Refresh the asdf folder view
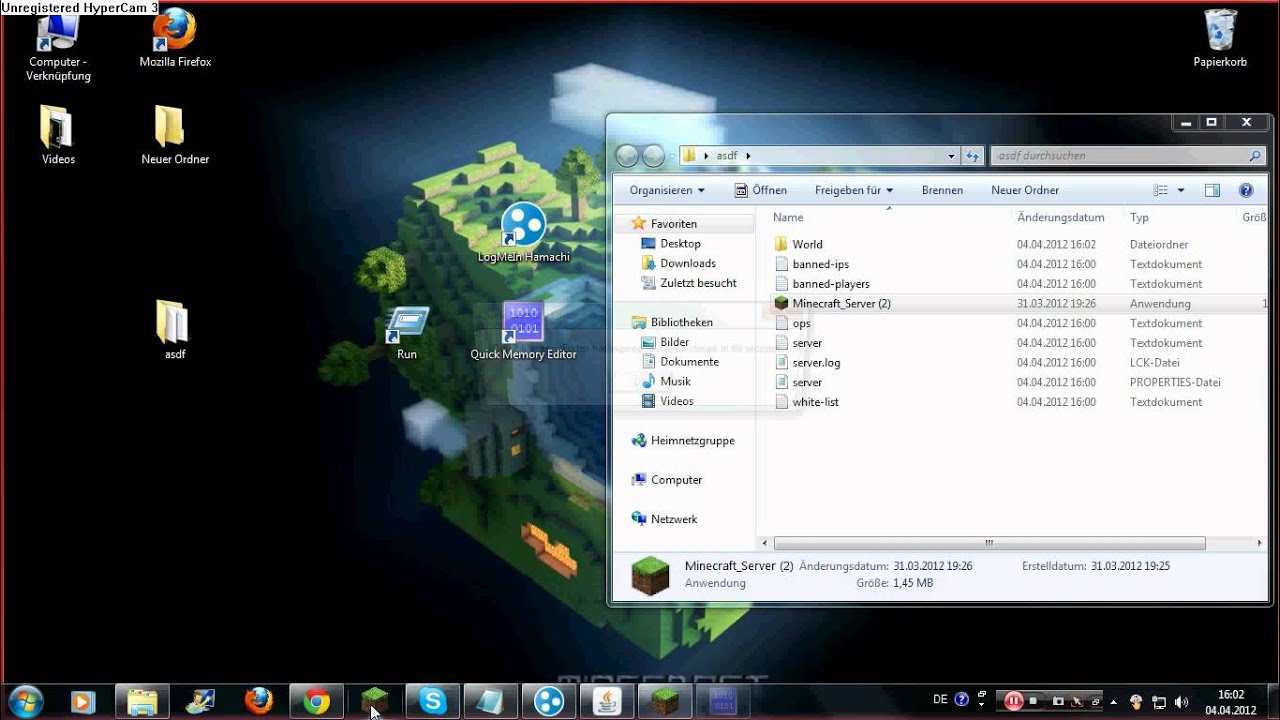This screenshot has width=1280, height=720. [x=972, y=156]
